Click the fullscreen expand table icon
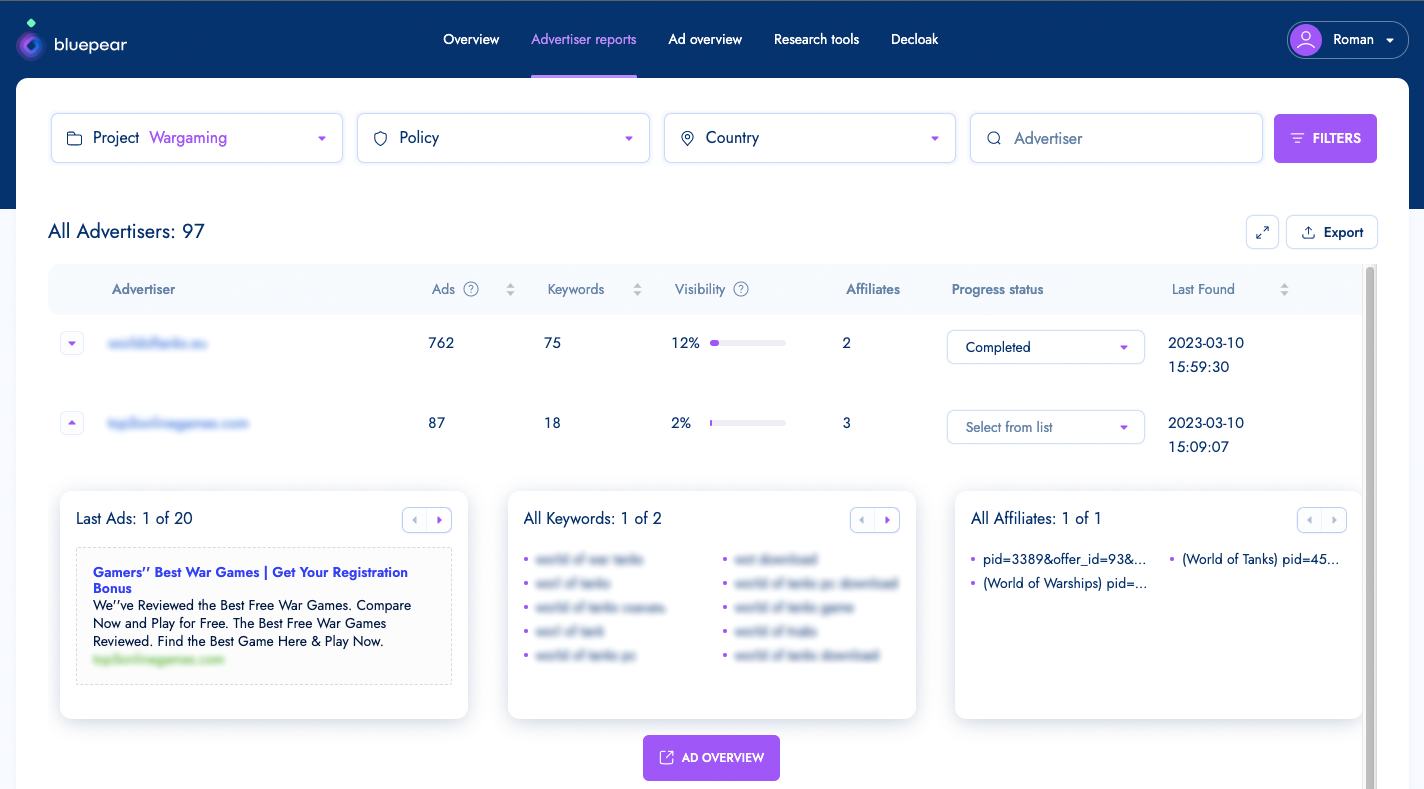This screenshot has width=1424, height=789. coord(1262,232)
